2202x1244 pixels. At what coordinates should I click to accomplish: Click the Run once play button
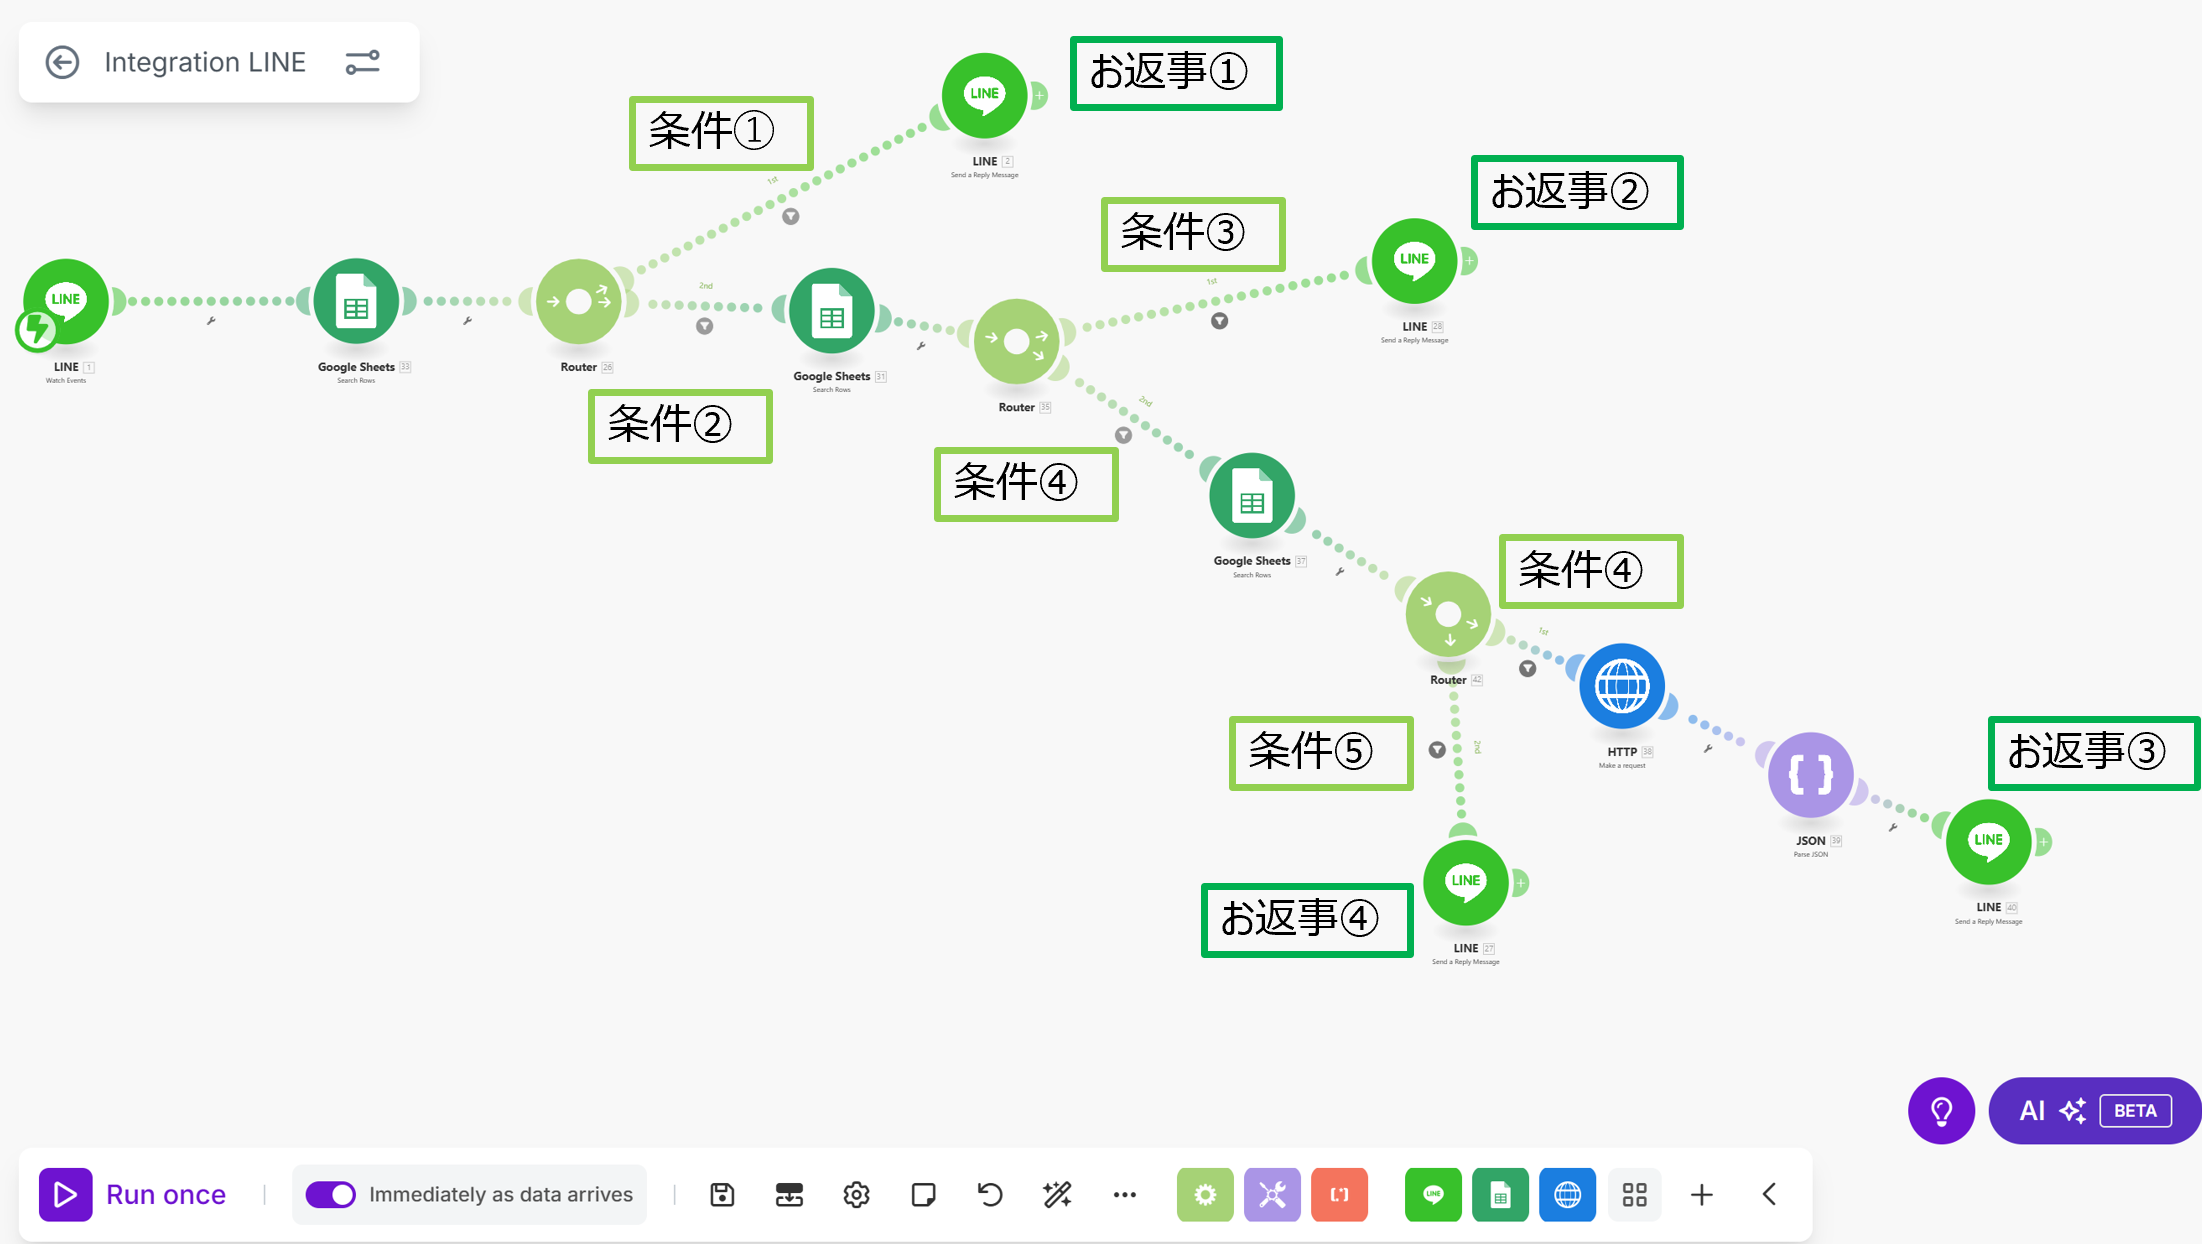pos(66,1194)
